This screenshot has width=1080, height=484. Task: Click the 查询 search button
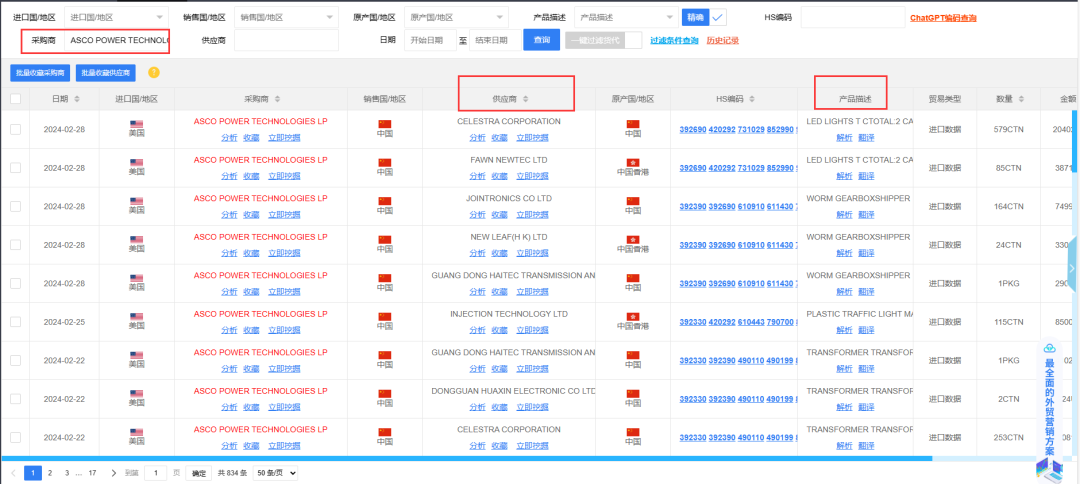(x=541, y=40)
